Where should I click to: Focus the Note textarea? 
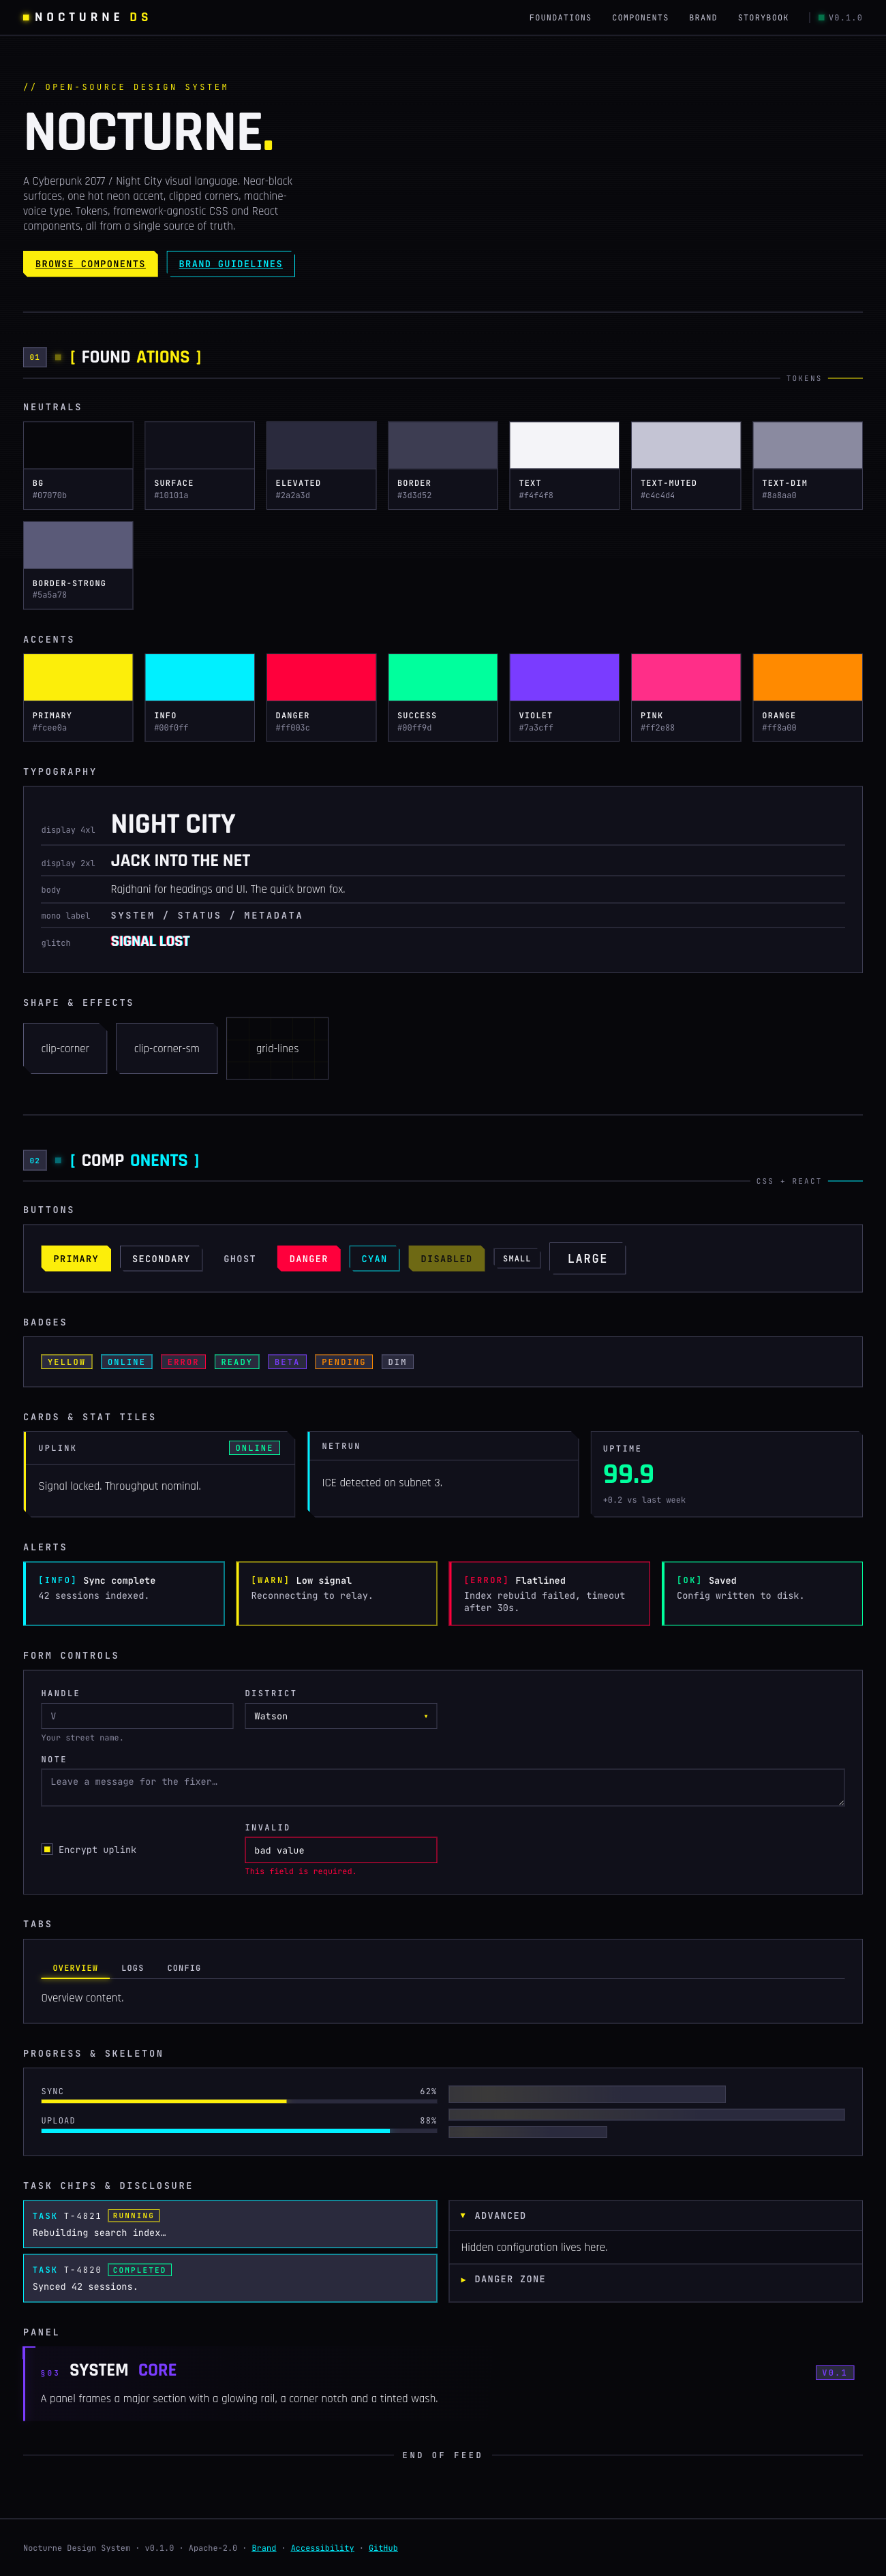(443, 1787)
